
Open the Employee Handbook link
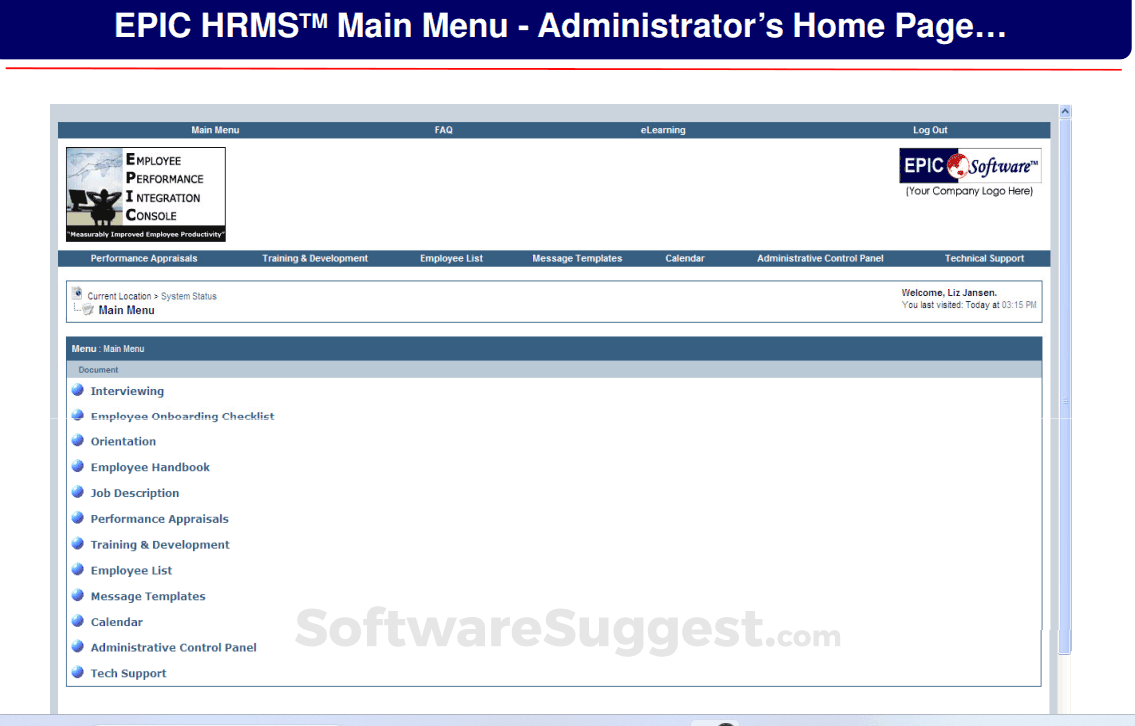coord(150,468)
